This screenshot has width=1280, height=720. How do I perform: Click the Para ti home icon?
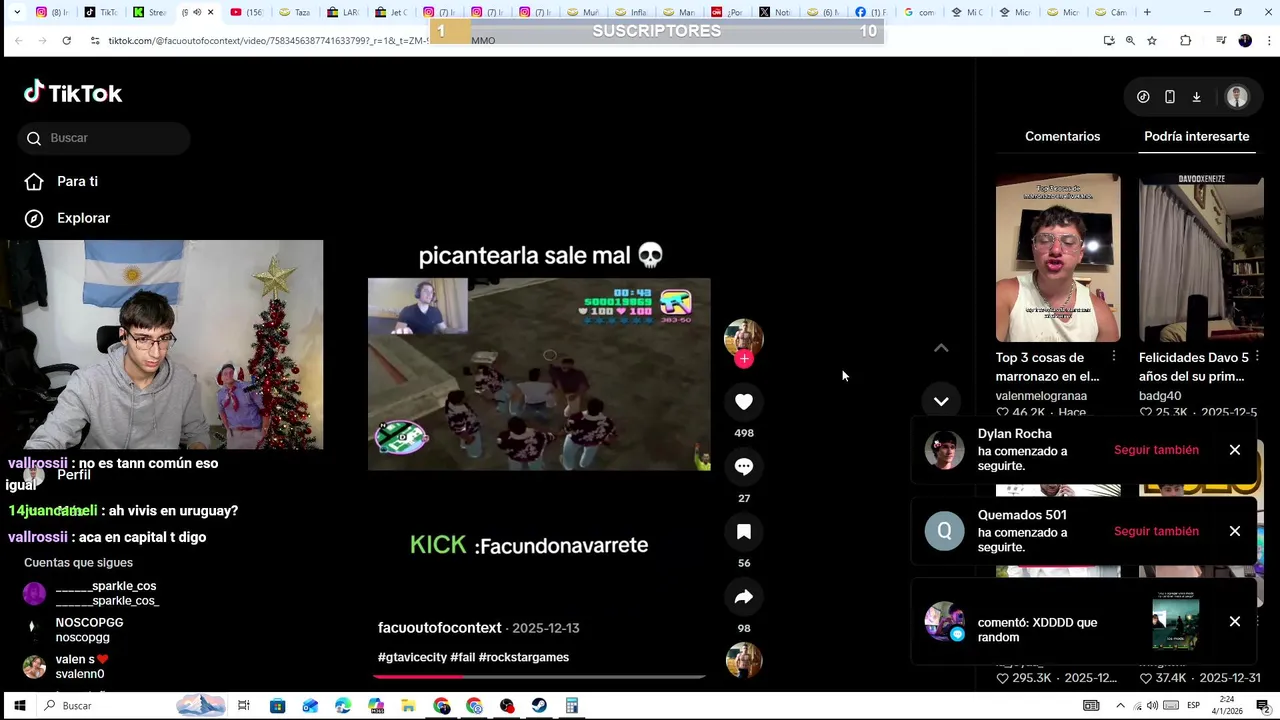pyautogui.click(x=34, y=182)
